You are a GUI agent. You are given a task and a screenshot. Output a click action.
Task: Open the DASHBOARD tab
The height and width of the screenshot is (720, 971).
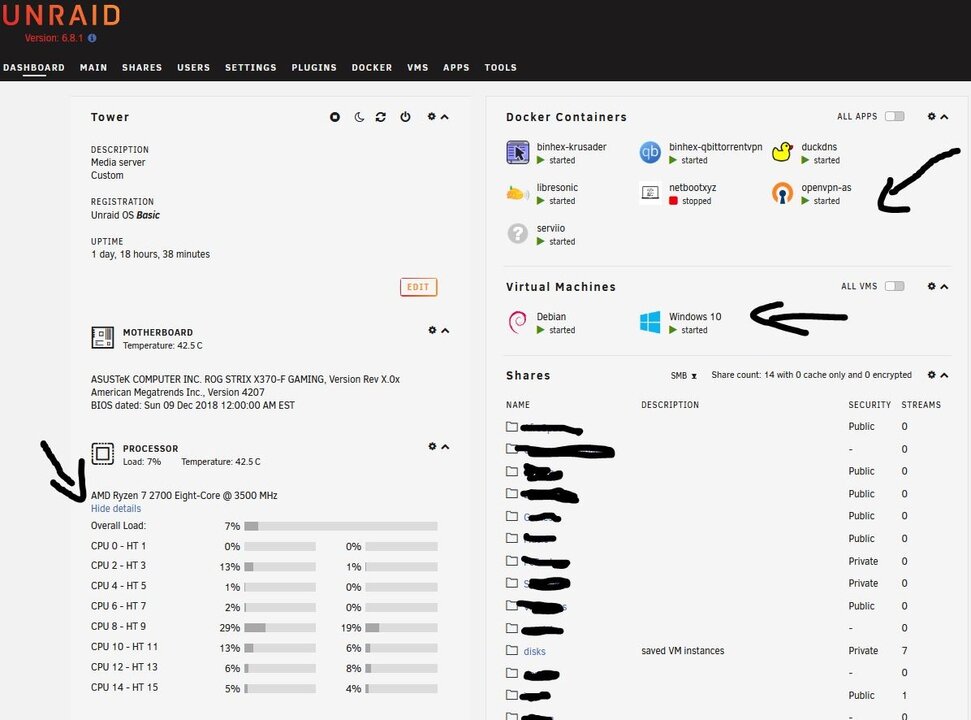pyautogui.click(x=34, y=67)
